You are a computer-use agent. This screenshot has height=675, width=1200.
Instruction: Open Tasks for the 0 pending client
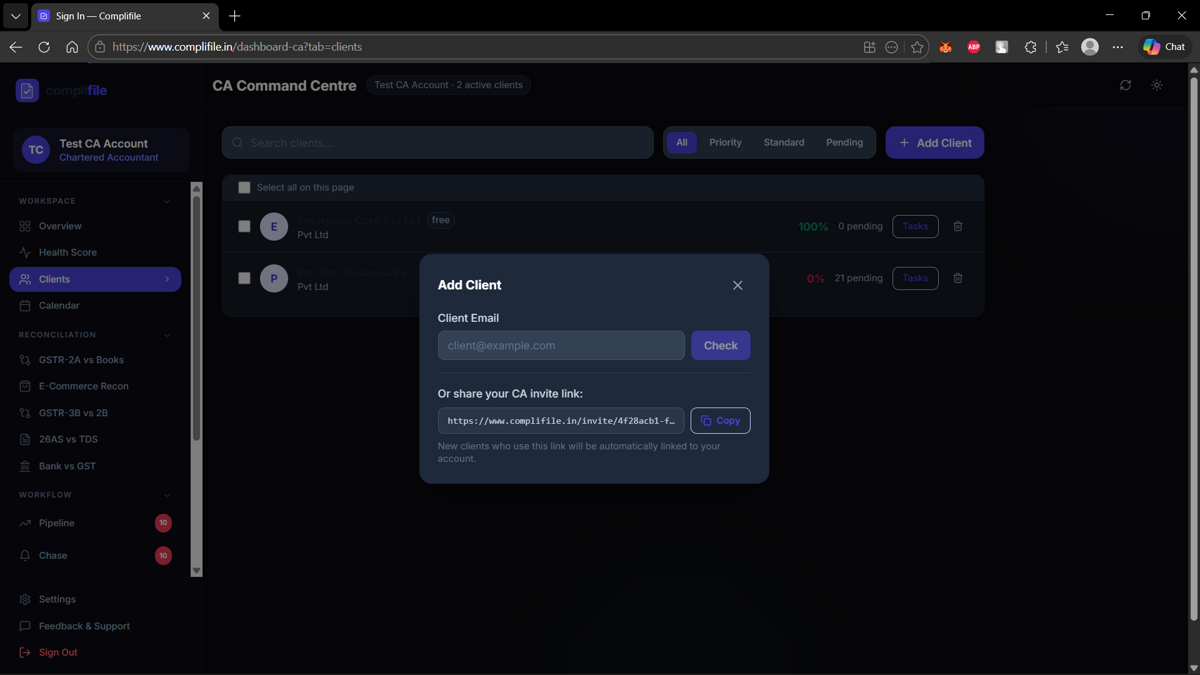915,226
